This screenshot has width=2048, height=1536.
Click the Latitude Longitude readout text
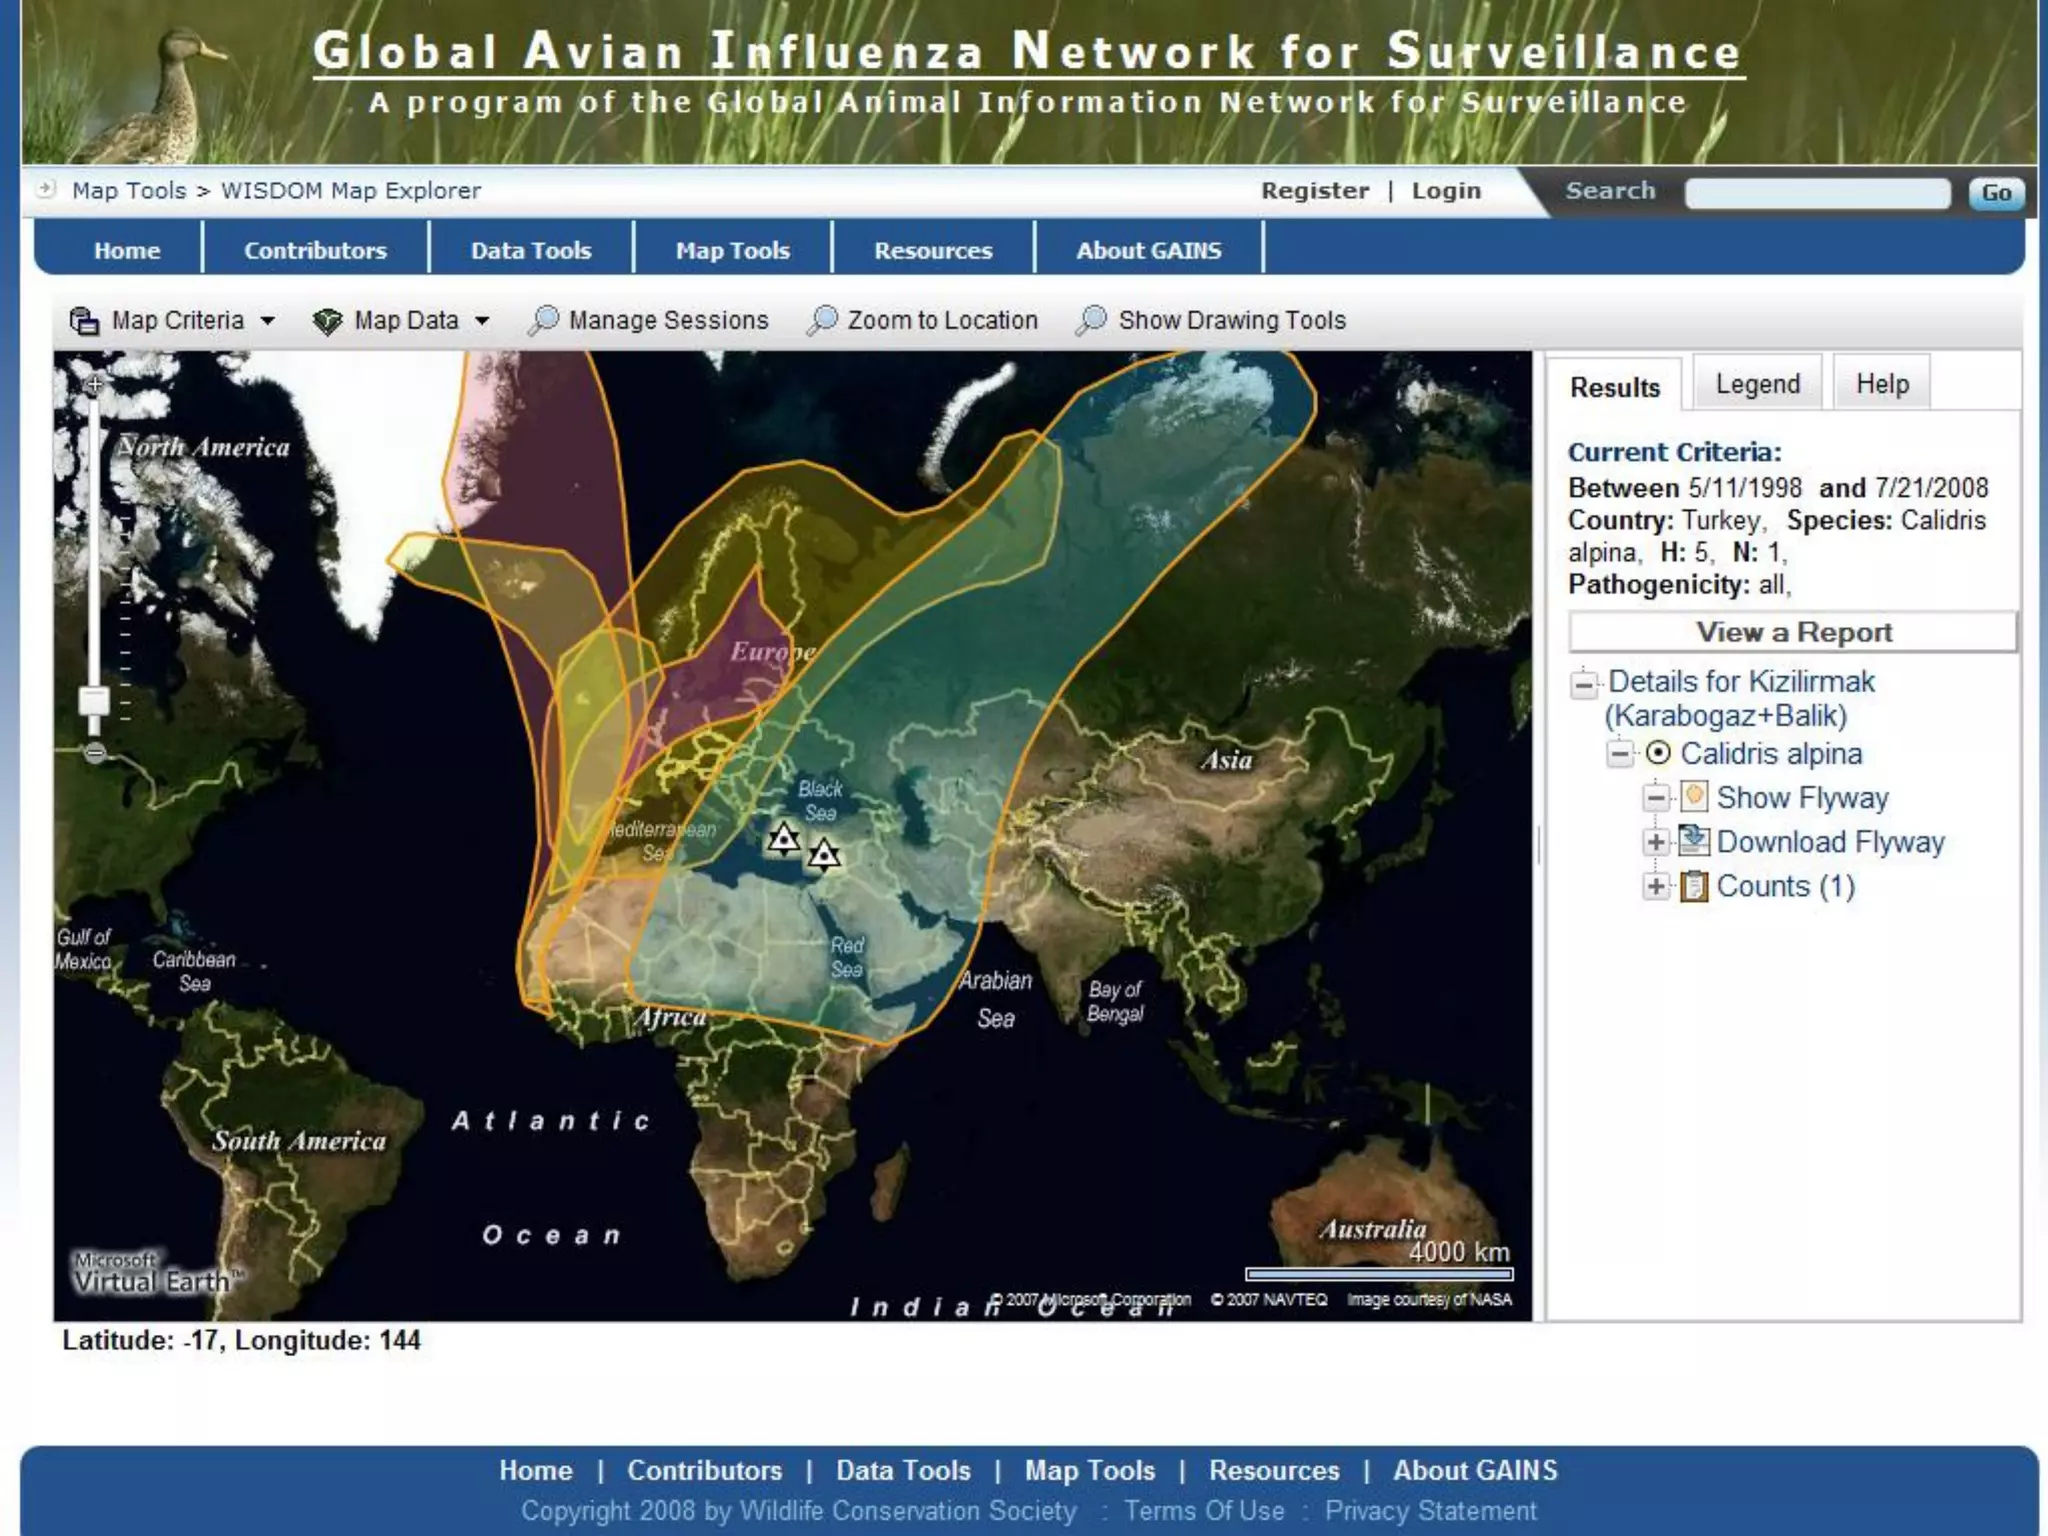coord(241,1340)
